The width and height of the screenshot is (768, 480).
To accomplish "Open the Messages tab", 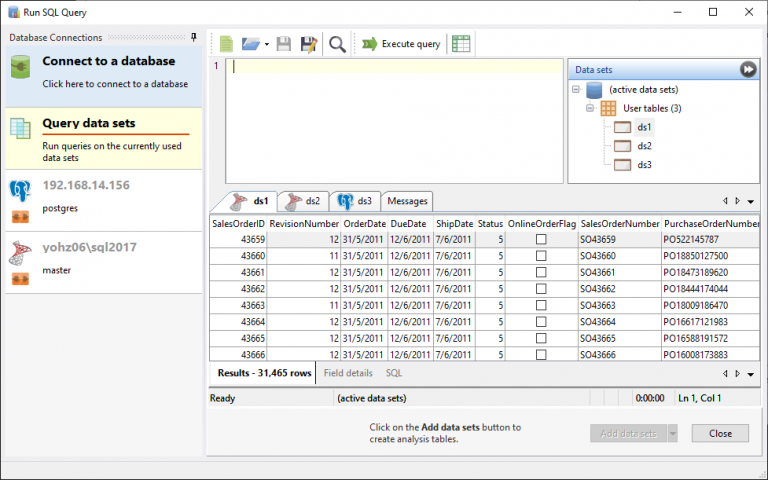I will click(407, 201).
